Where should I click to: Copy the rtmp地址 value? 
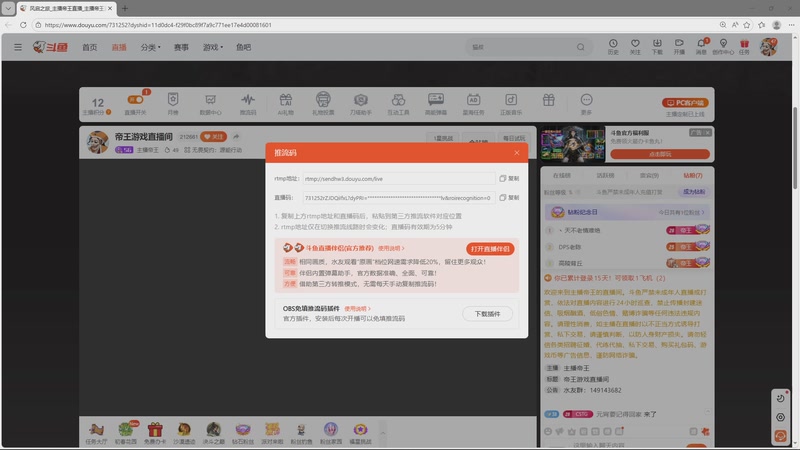[x=509, y=179]
